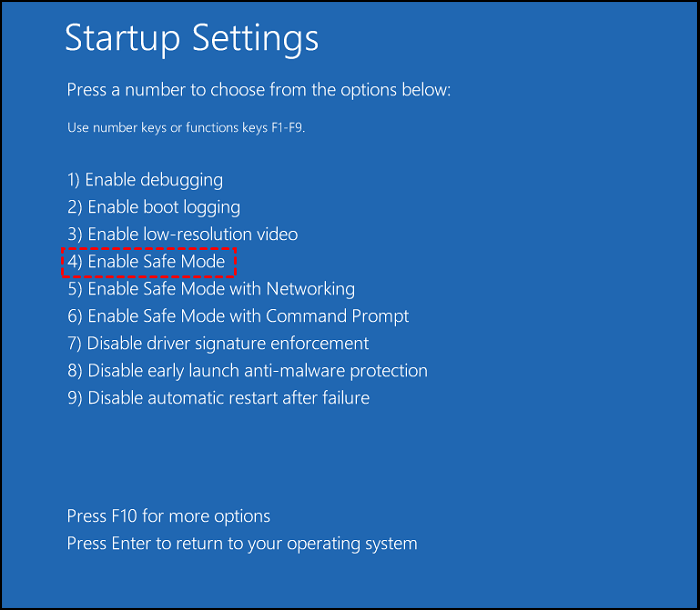Select Enable Safe Mode with Command Prompt
The height and width of the screenshot is (610, 700).
point(238,316)
